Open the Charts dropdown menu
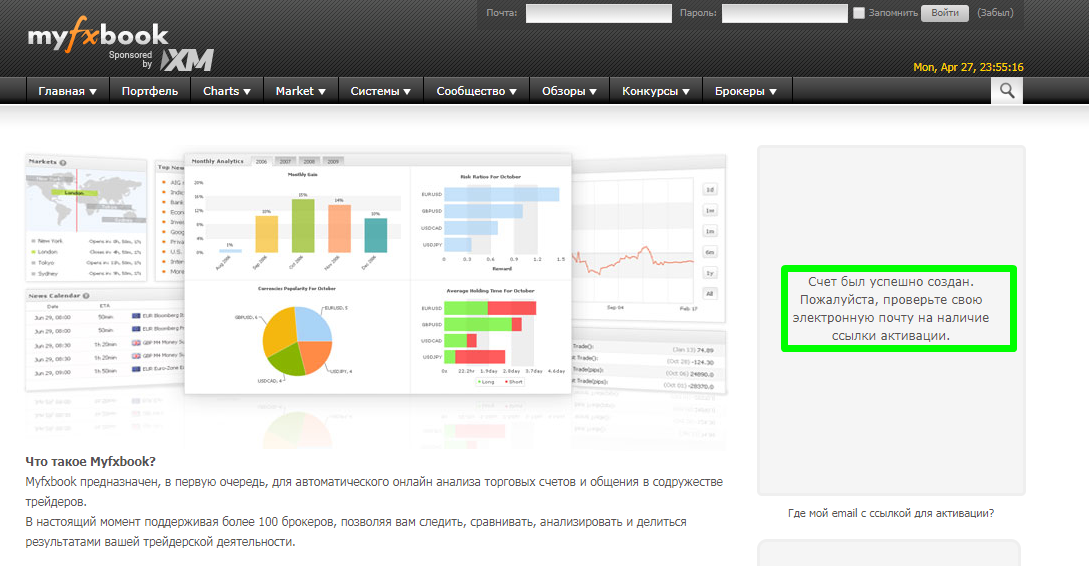This screenshot has height=566, width=1089. tap(226, 91)
